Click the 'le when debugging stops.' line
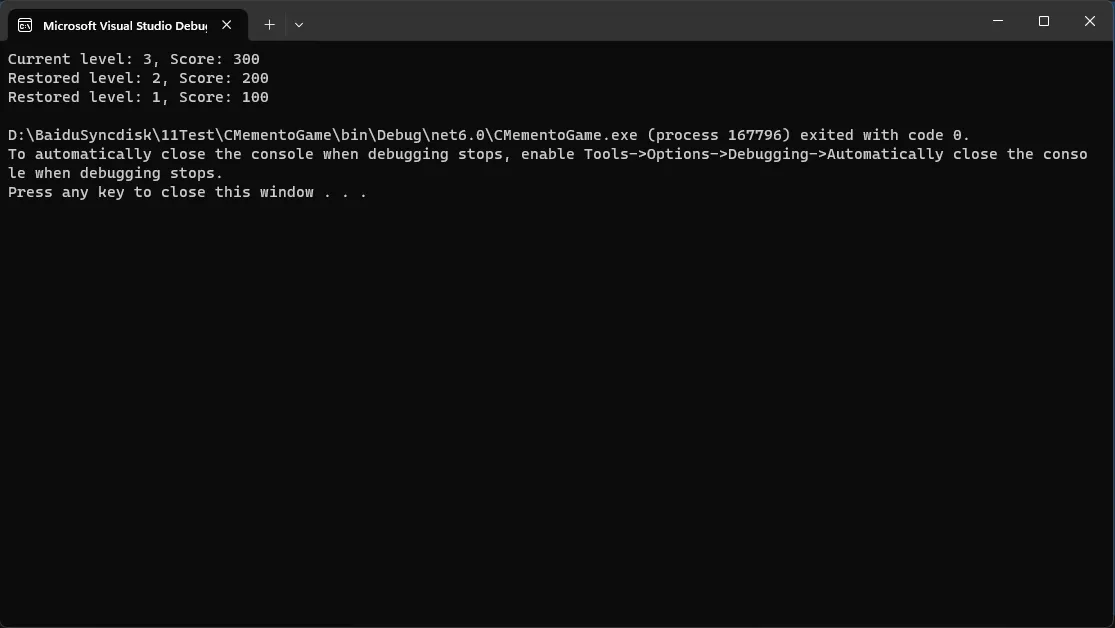The width and height of the screenshot is (1115, 628). (x=115, y=174)
